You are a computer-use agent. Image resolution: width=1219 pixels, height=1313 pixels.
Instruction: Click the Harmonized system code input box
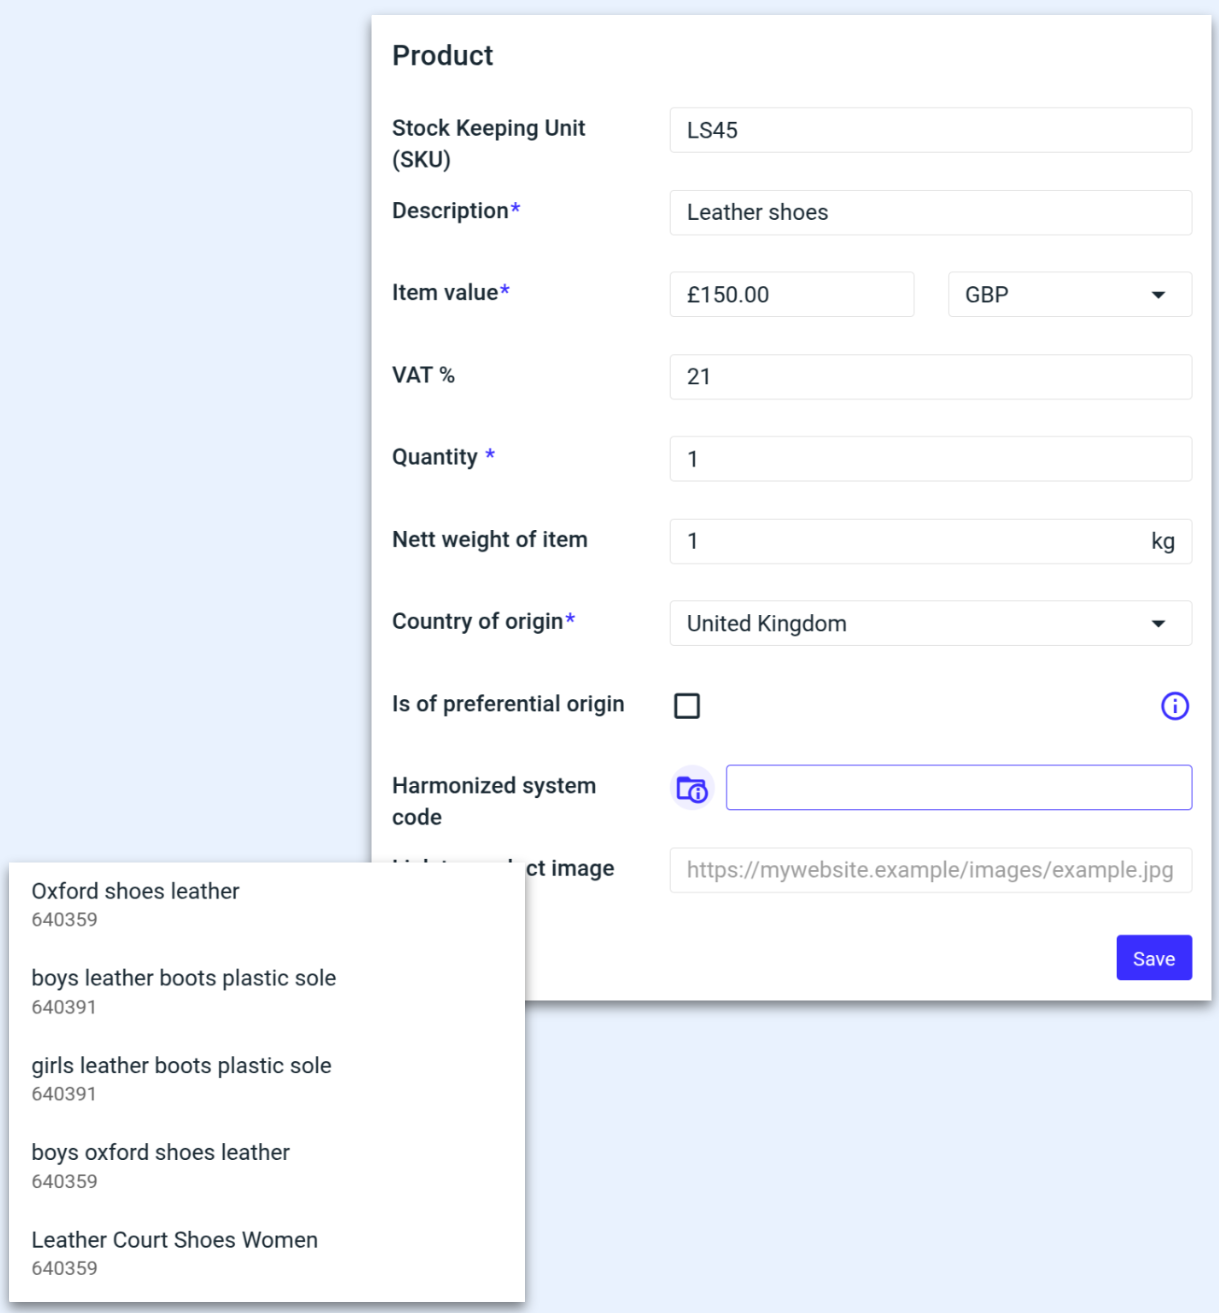pyautogui.click(x=958, y=789)
